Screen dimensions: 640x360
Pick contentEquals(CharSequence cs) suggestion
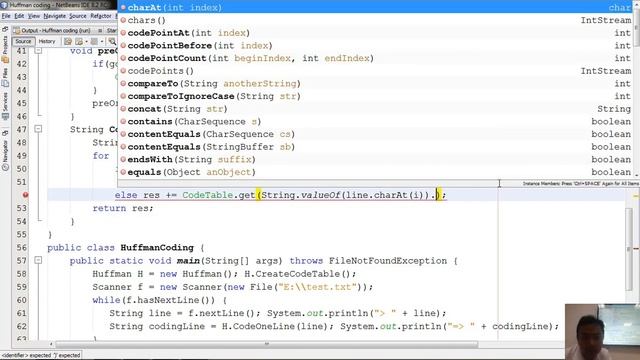tap(376, 134)
